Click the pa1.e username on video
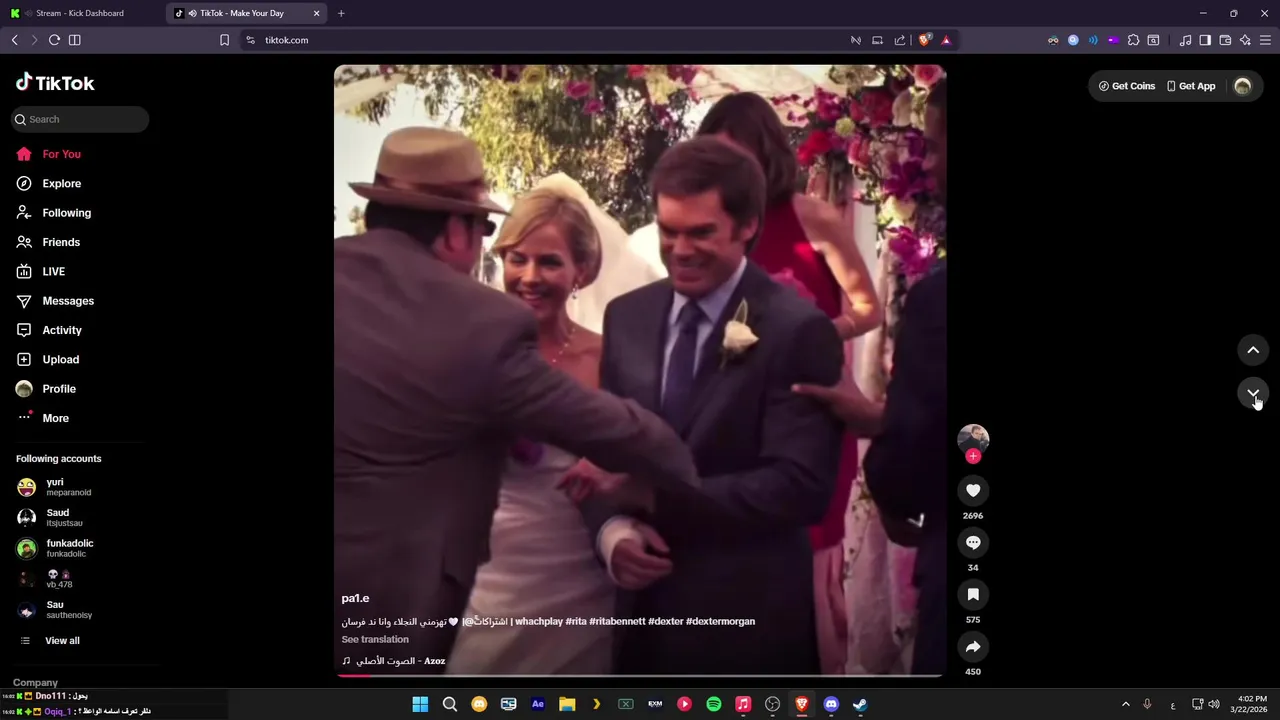 point(355,598)
